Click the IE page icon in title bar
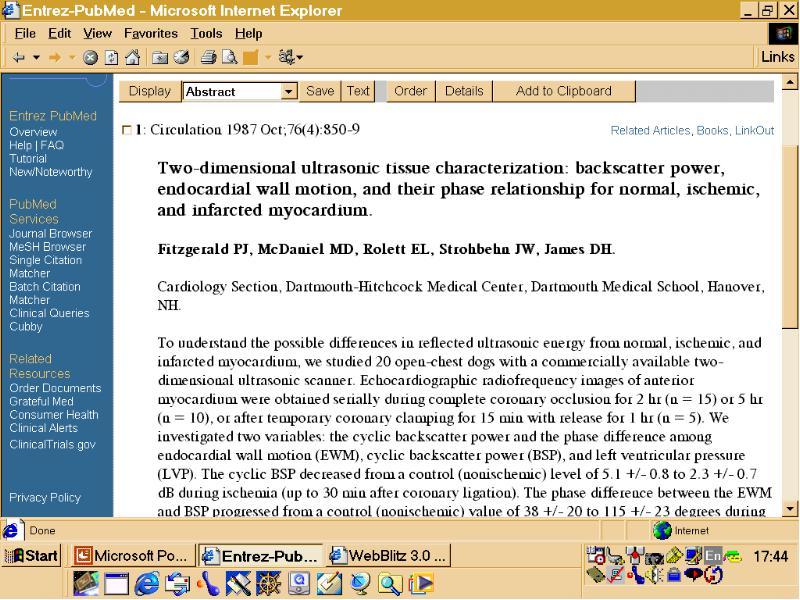The height and width of the screenshot is (600, 800). coord(10,10)
